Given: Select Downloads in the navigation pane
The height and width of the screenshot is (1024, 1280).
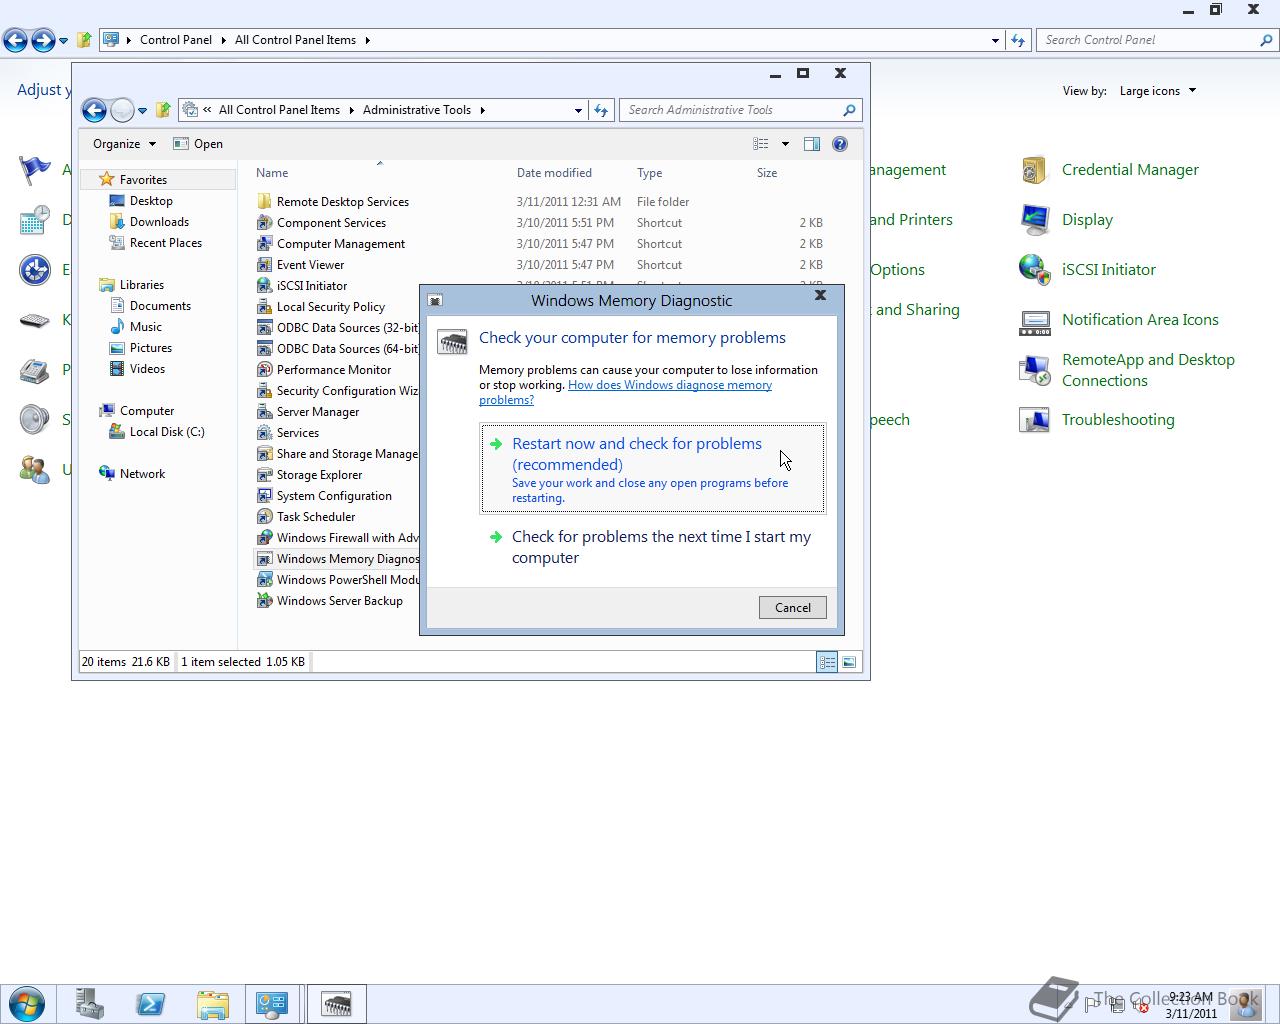Looking at the screenshot, I should tap(159, 222).
